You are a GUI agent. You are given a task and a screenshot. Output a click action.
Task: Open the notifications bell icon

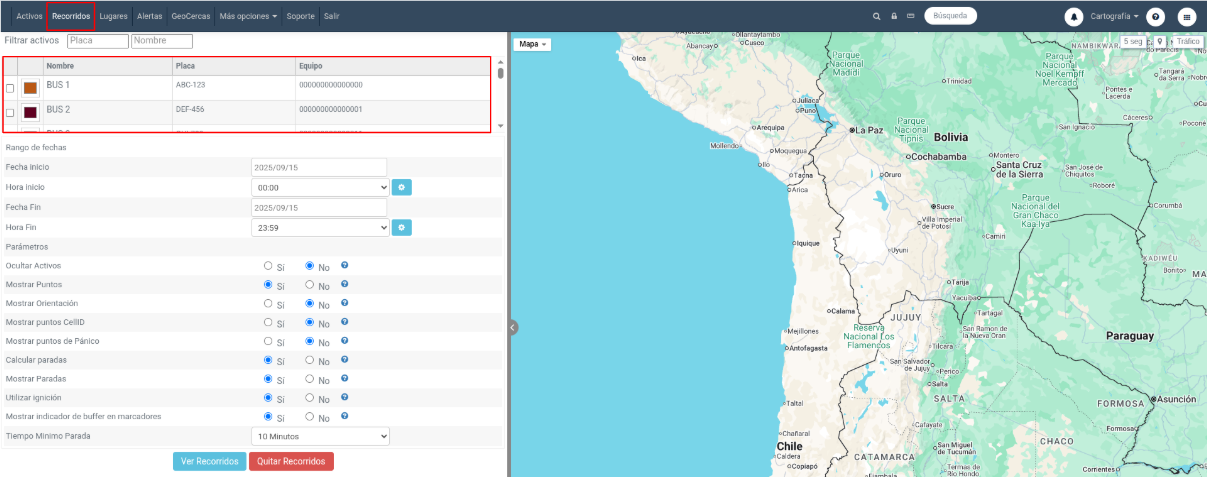coord(1074,17)
